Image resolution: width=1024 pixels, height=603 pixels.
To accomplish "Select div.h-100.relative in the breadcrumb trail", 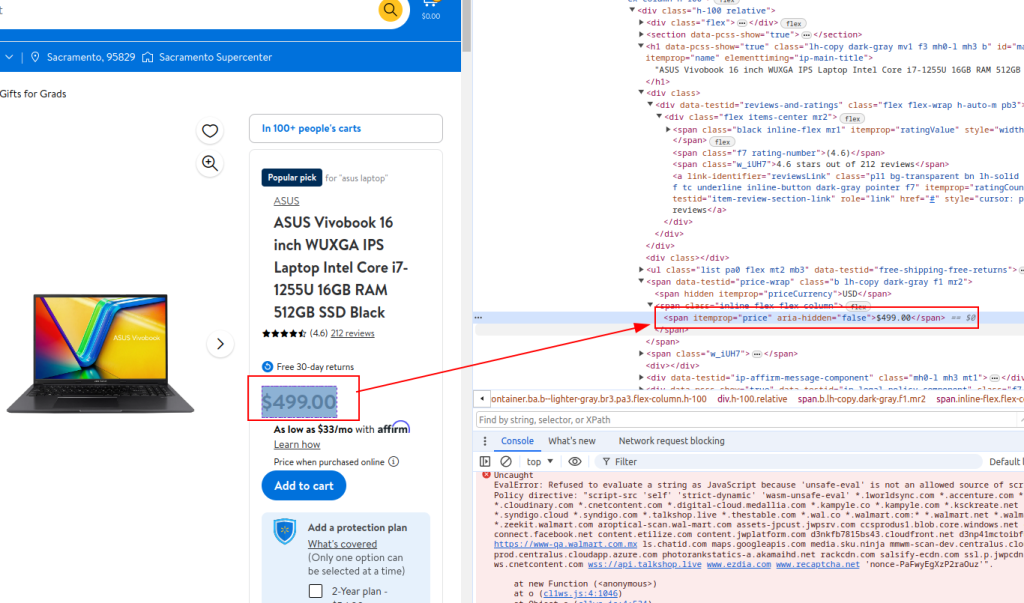I will click(752, 399).
